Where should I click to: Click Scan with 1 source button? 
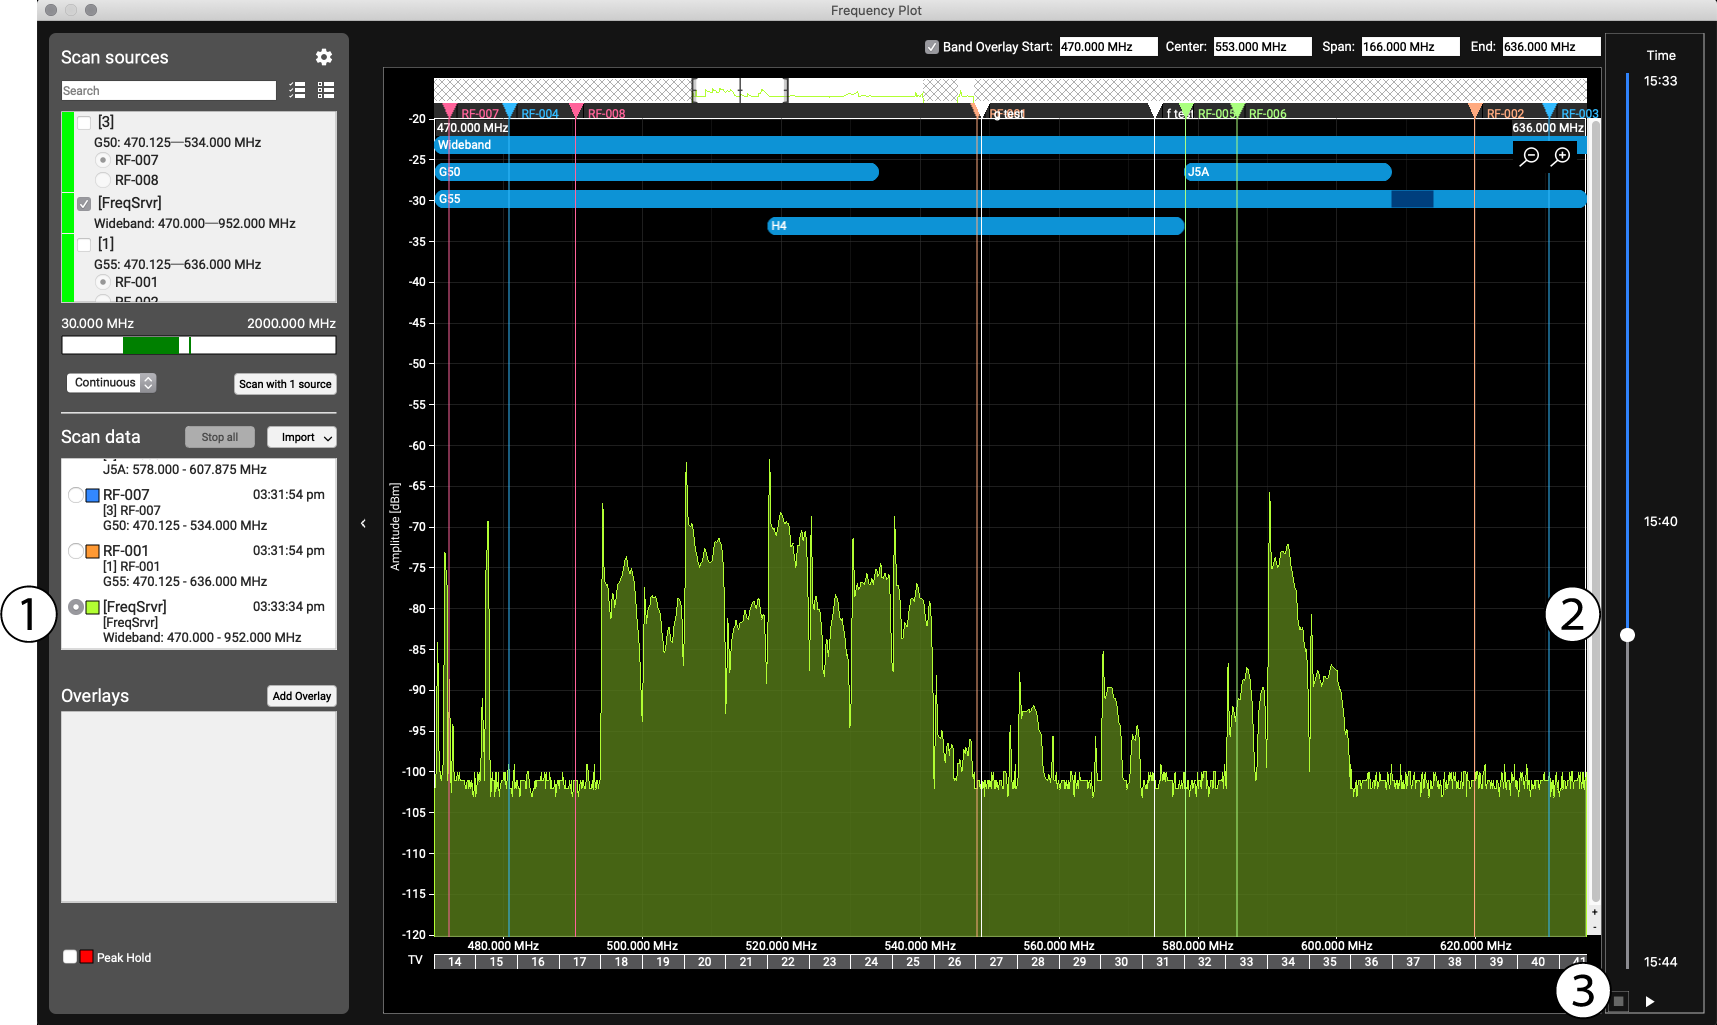pyautogui.click(x=285, y=384)
